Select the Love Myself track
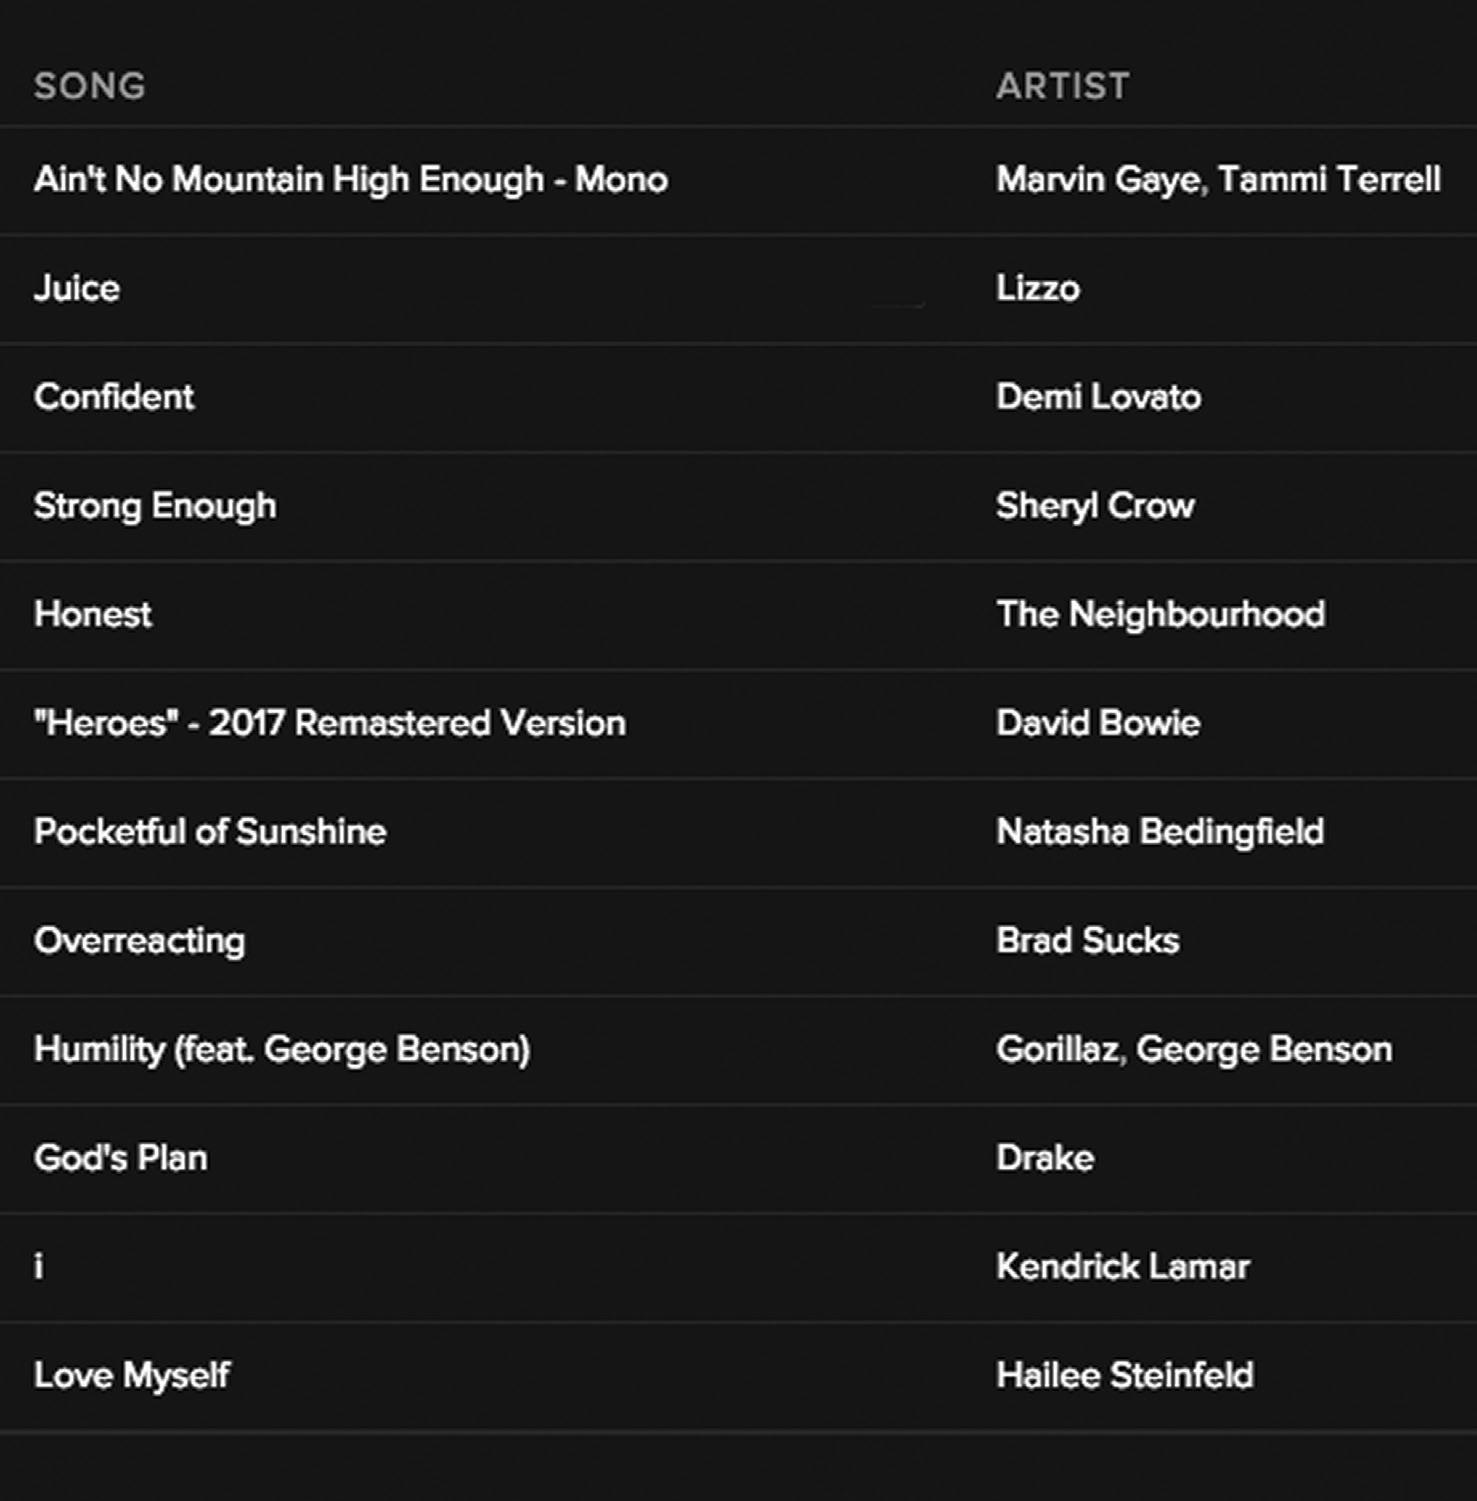This screenshot has width=1477, height=1501. tap(132, 1376)
